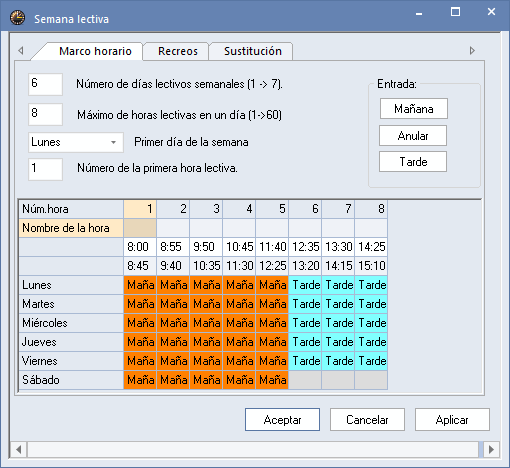510x468 pixels.
Task: Click the Aplicar button
Action: (452, 420)
